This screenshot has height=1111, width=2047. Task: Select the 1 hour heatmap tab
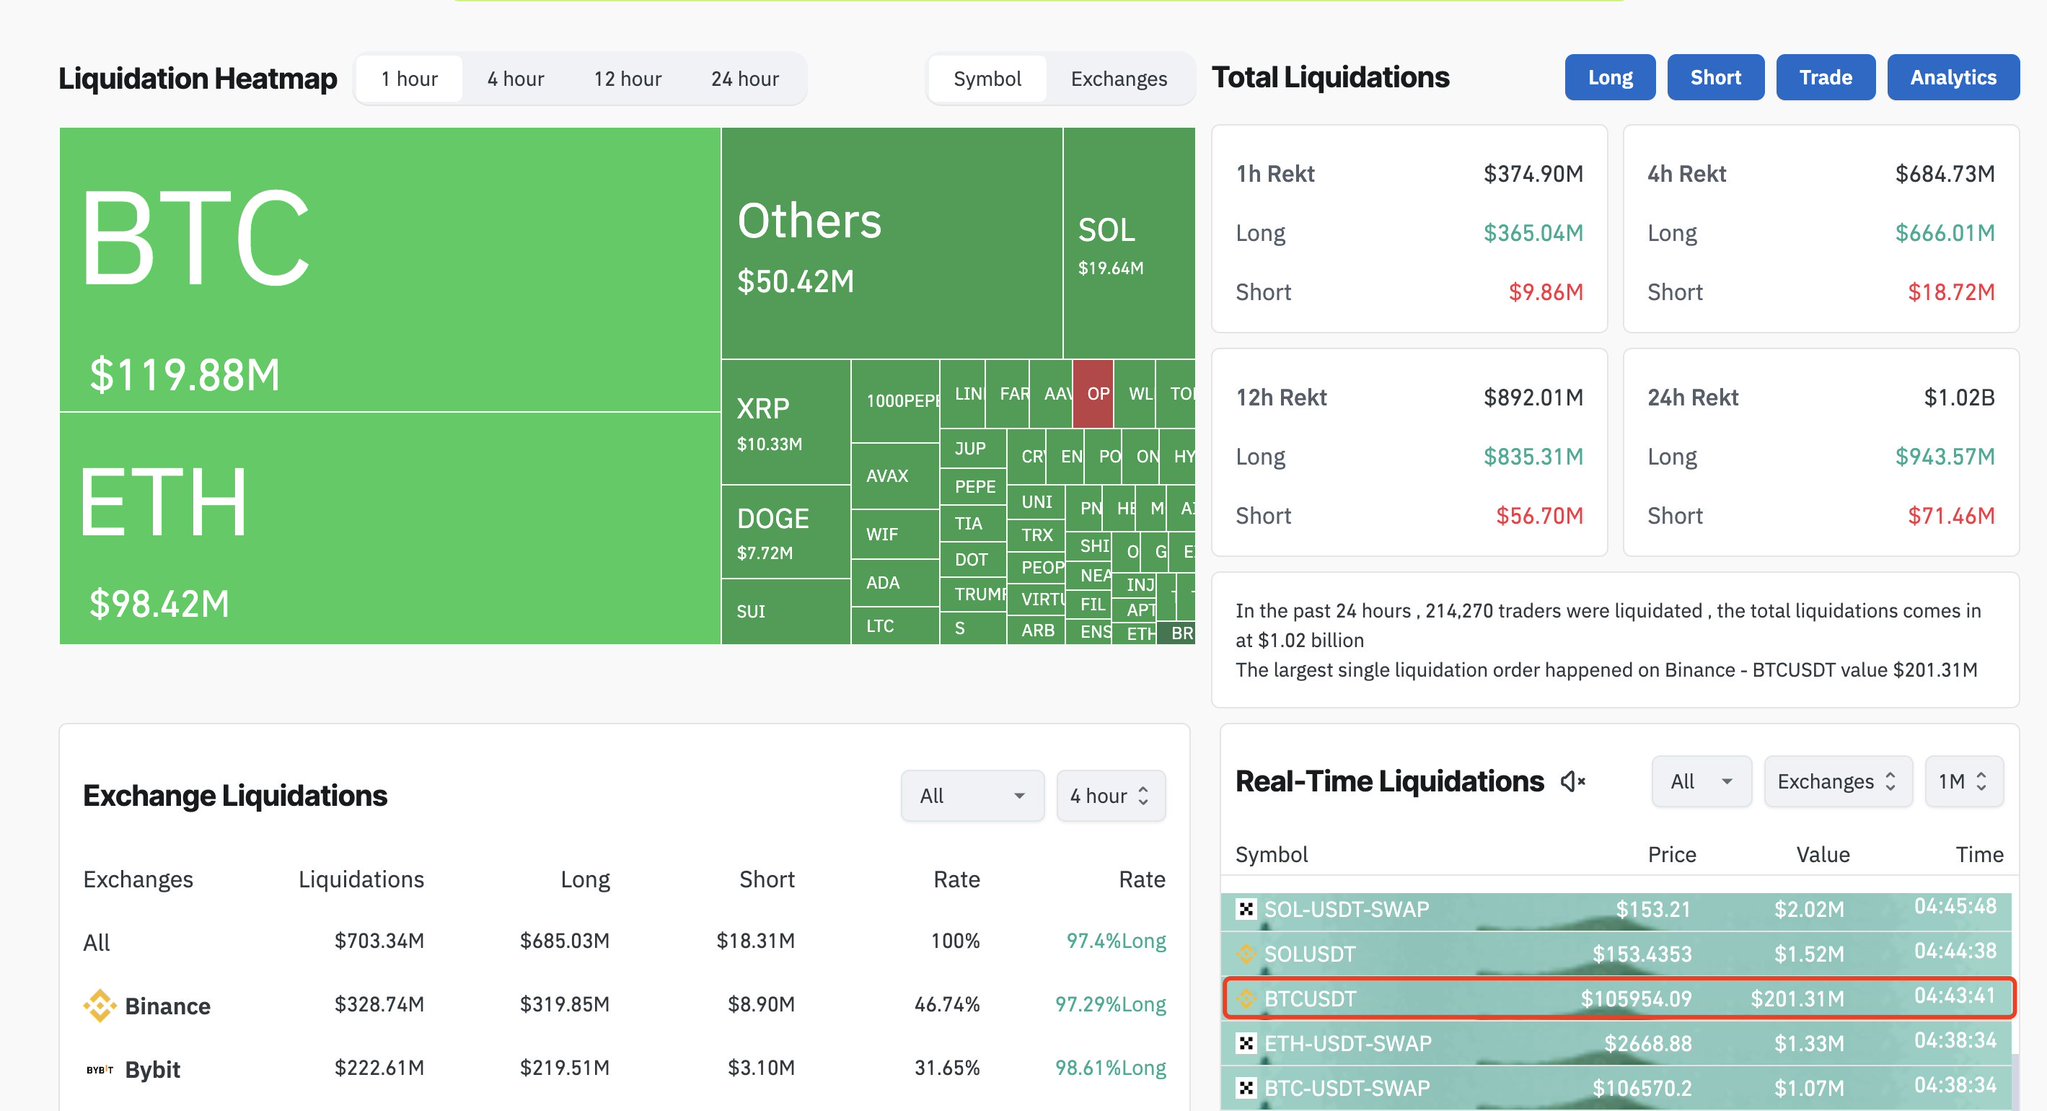click(410, 79)
